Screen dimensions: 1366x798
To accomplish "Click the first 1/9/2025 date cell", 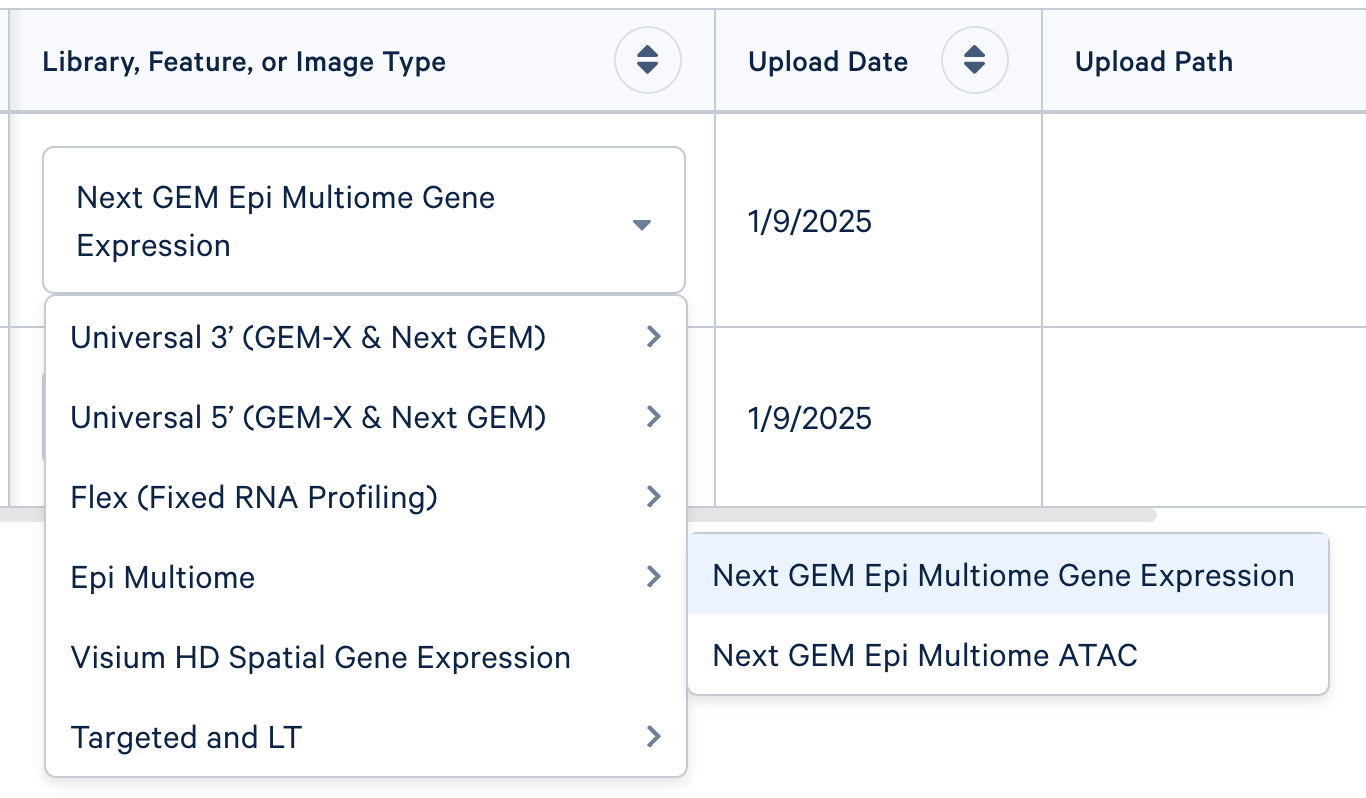I will click(x=808, y=221).
